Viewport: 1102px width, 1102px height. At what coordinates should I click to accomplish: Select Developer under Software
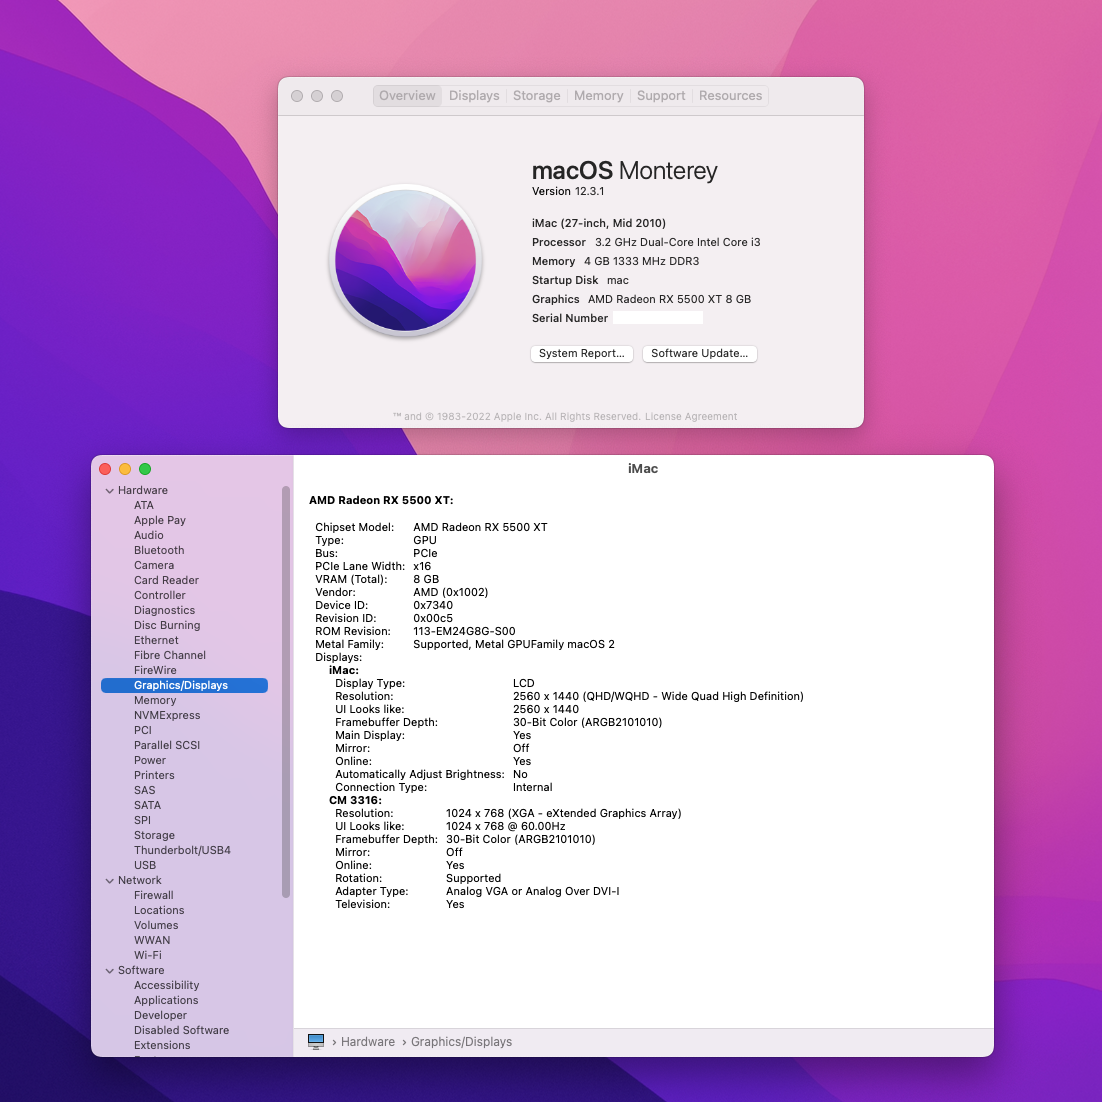[x=160, y=1016]
